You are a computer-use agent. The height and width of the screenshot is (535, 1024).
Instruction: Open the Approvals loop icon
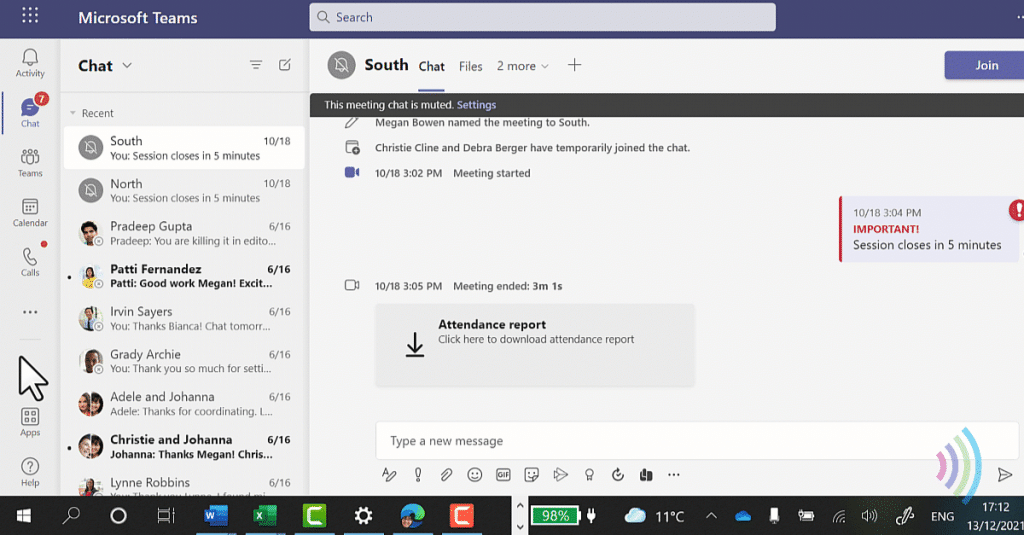618,475
